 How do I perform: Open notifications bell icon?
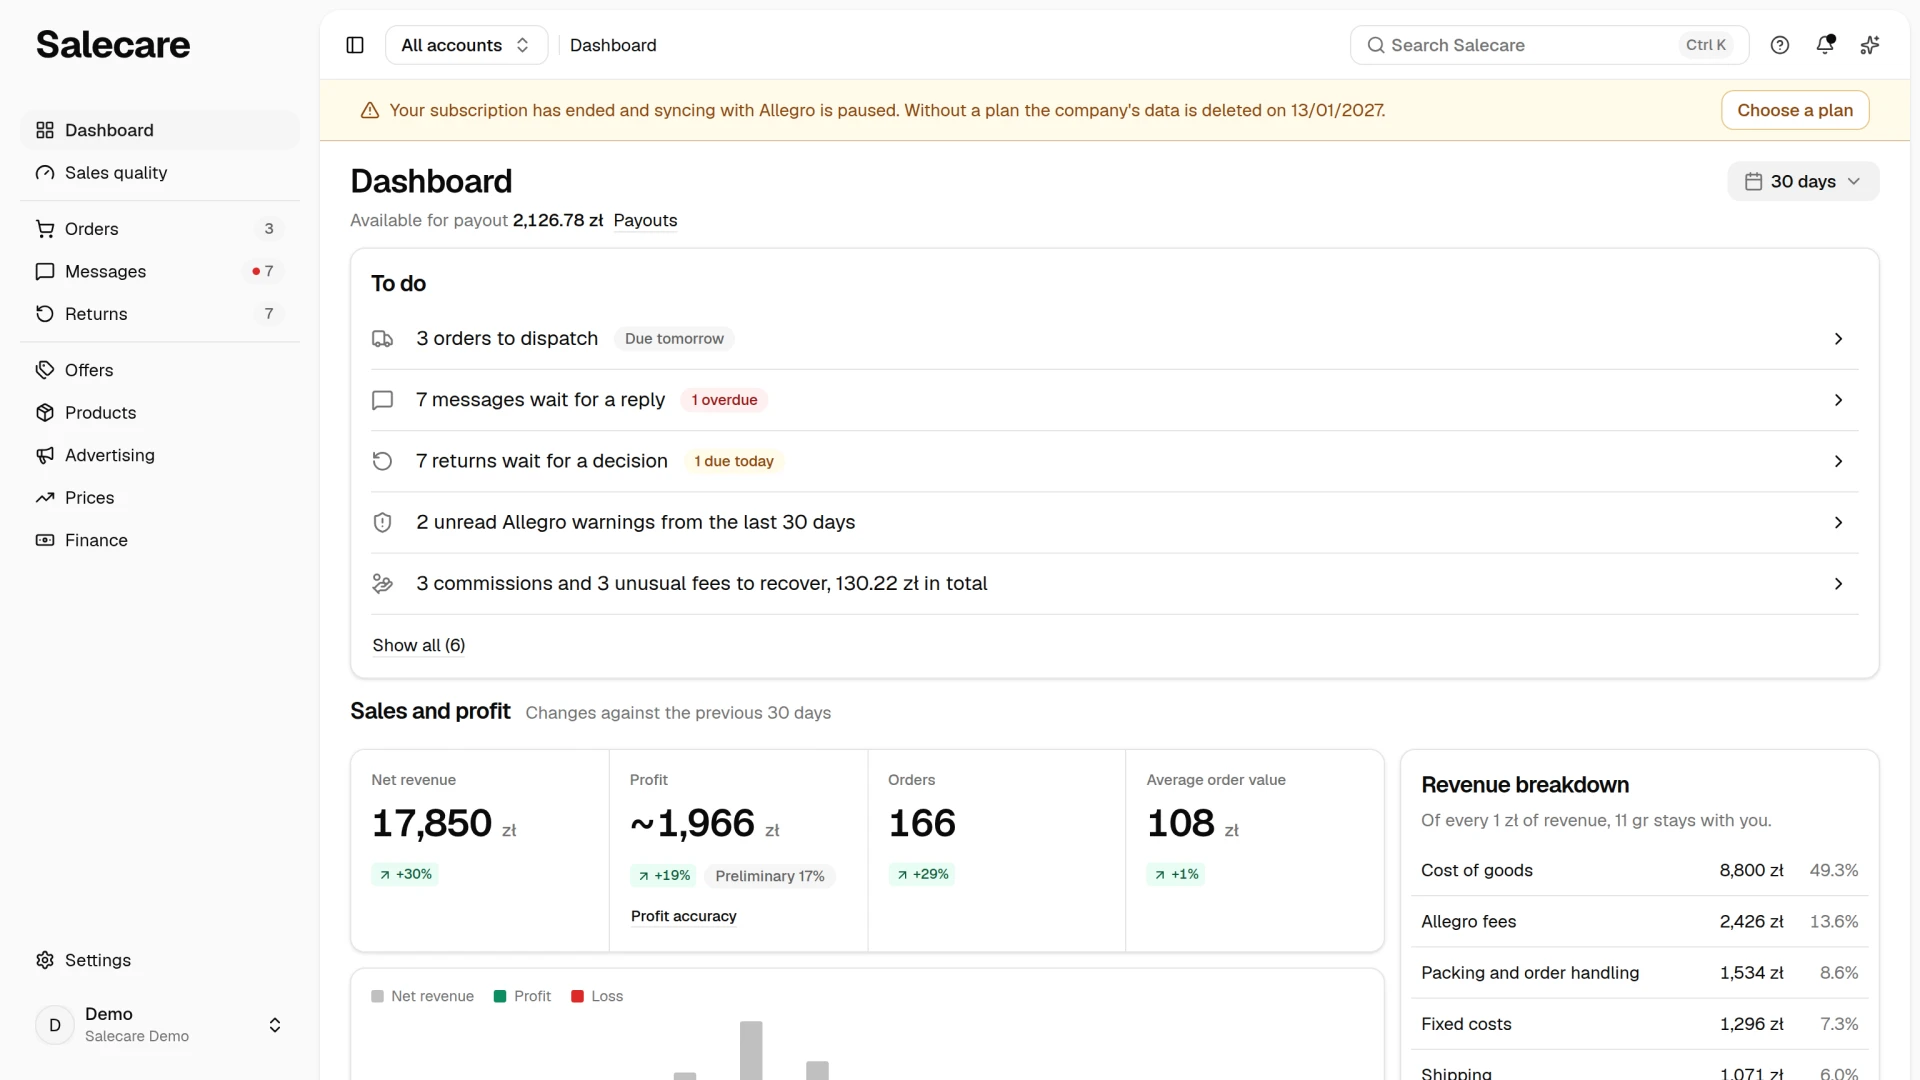click(x=1825, y=45)
